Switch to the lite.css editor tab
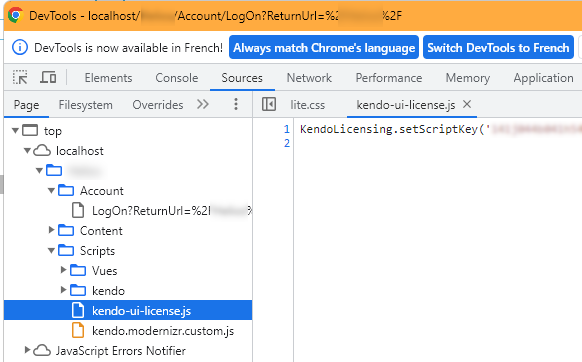Viewport: 582px width, 362px height. 308,105
